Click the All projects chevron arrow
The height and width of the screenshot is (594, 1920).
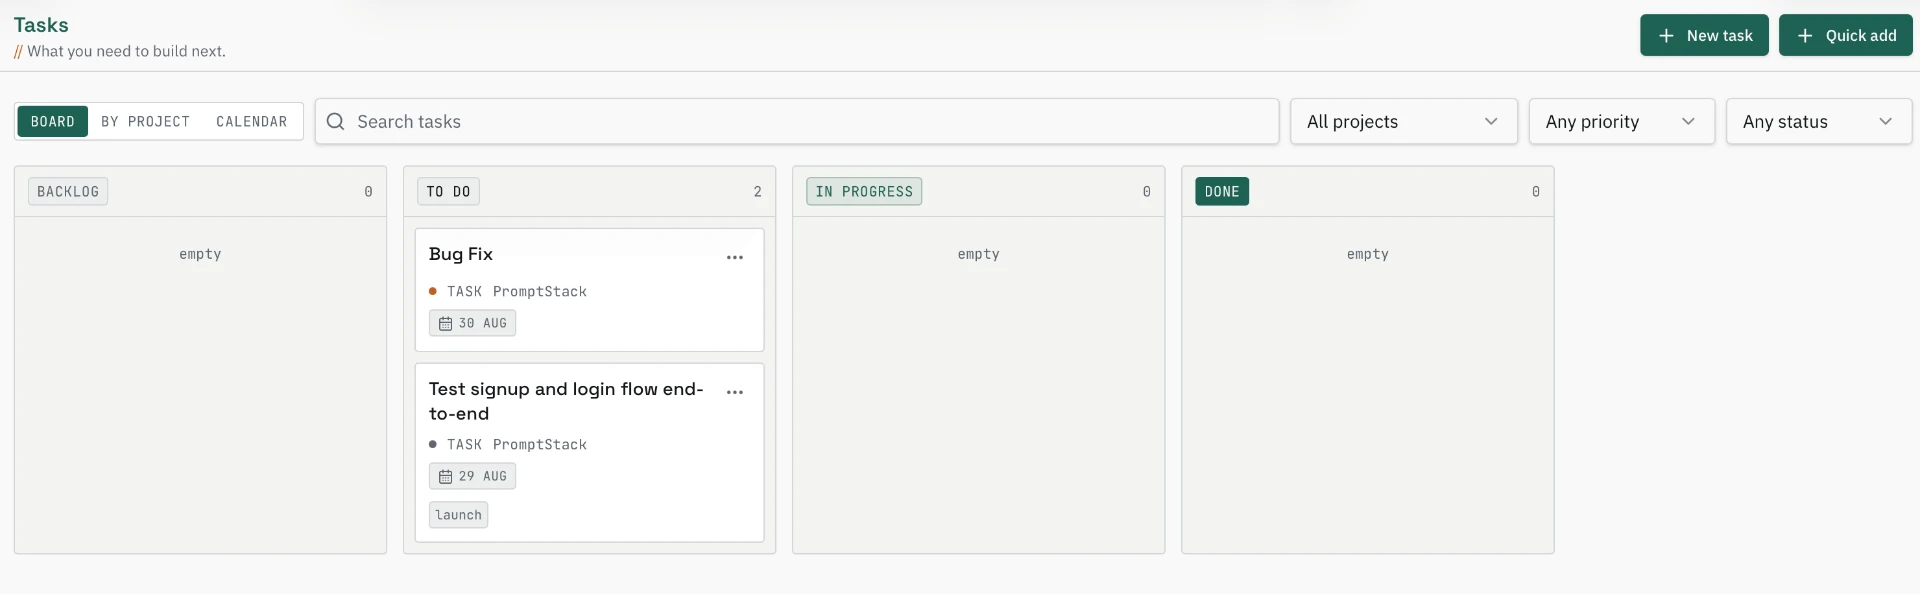1491,121
